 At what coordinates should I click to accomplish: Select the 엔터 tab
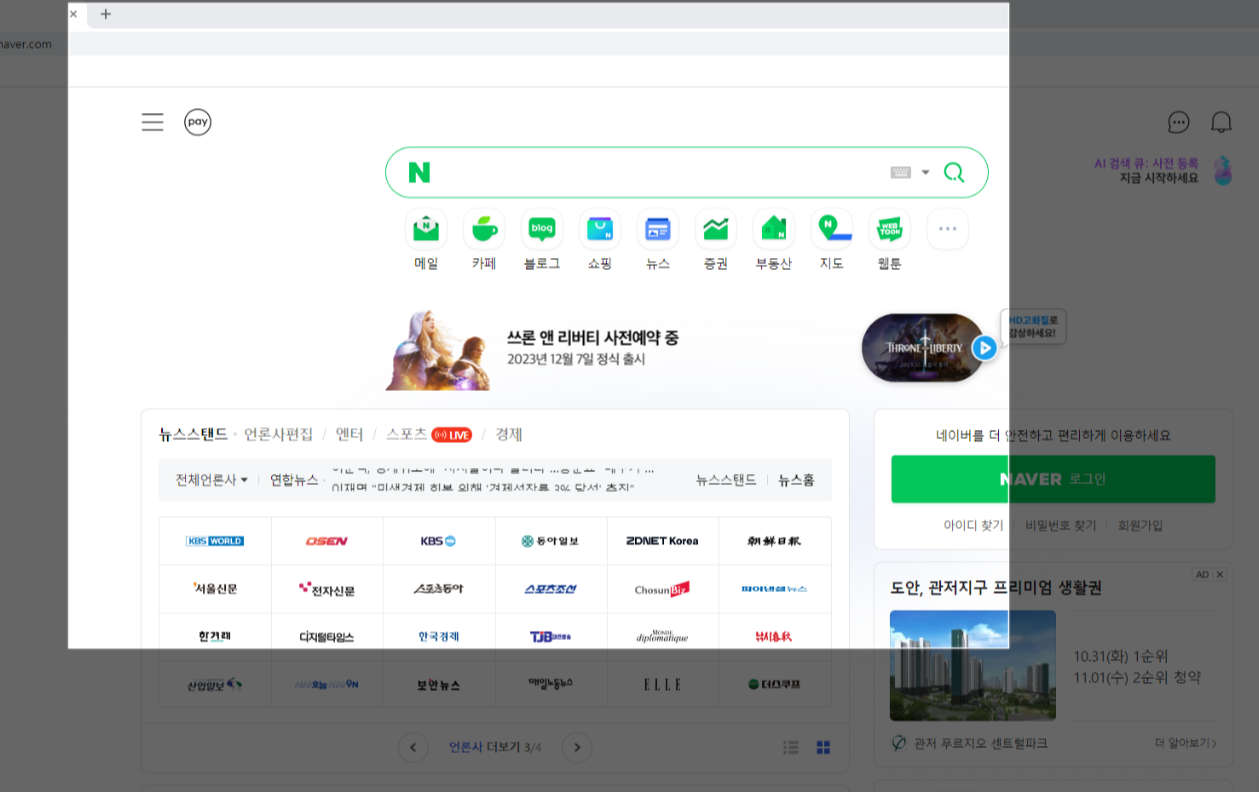click(x=349, y=434)
